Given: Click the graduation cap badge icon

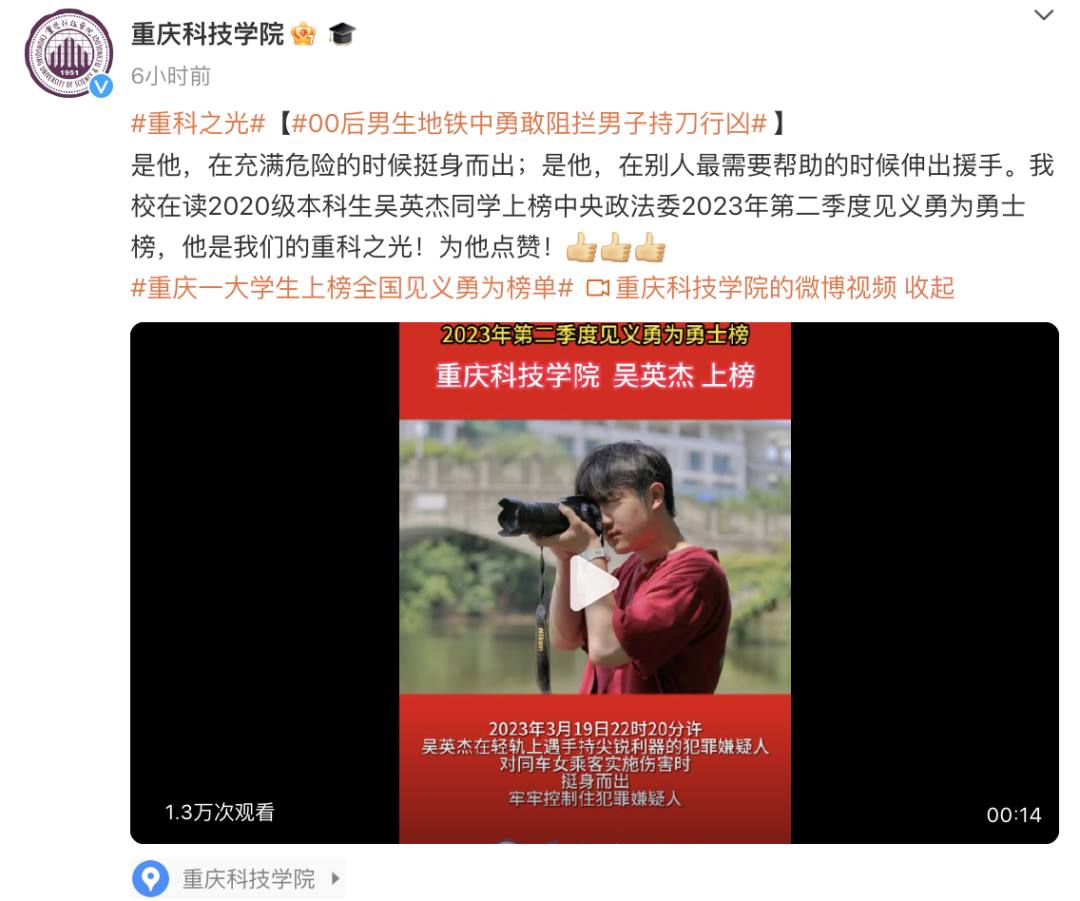Looking at the screenshot, I should 342,33.
